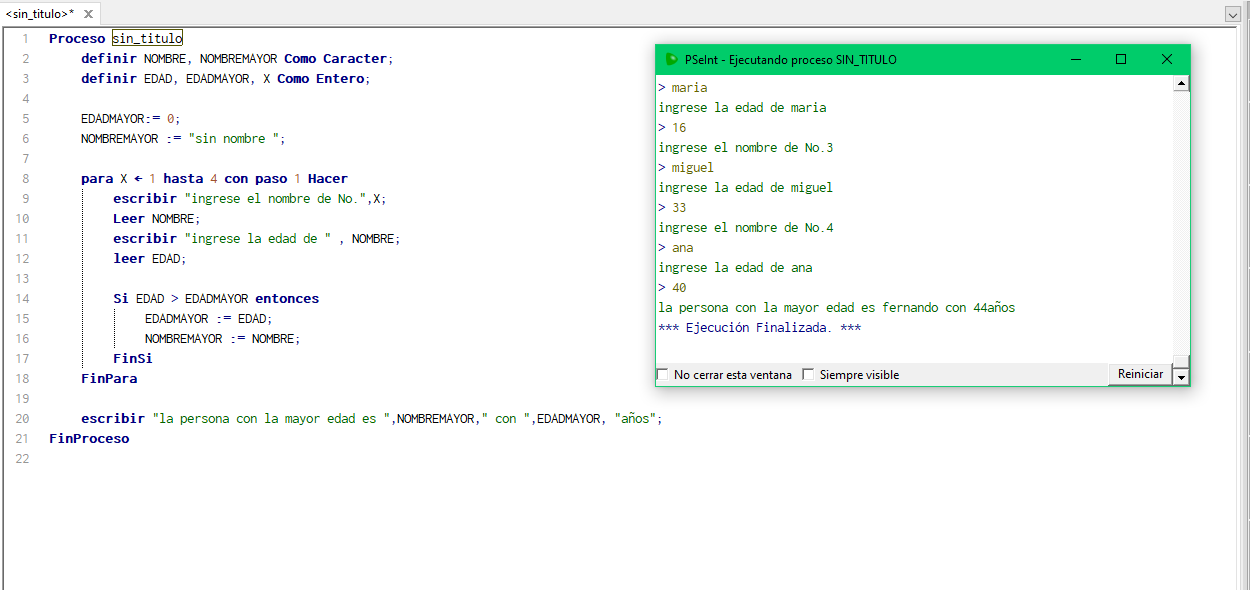
Task: Click line number 8 in the gutter
Action: coord(26,178)
